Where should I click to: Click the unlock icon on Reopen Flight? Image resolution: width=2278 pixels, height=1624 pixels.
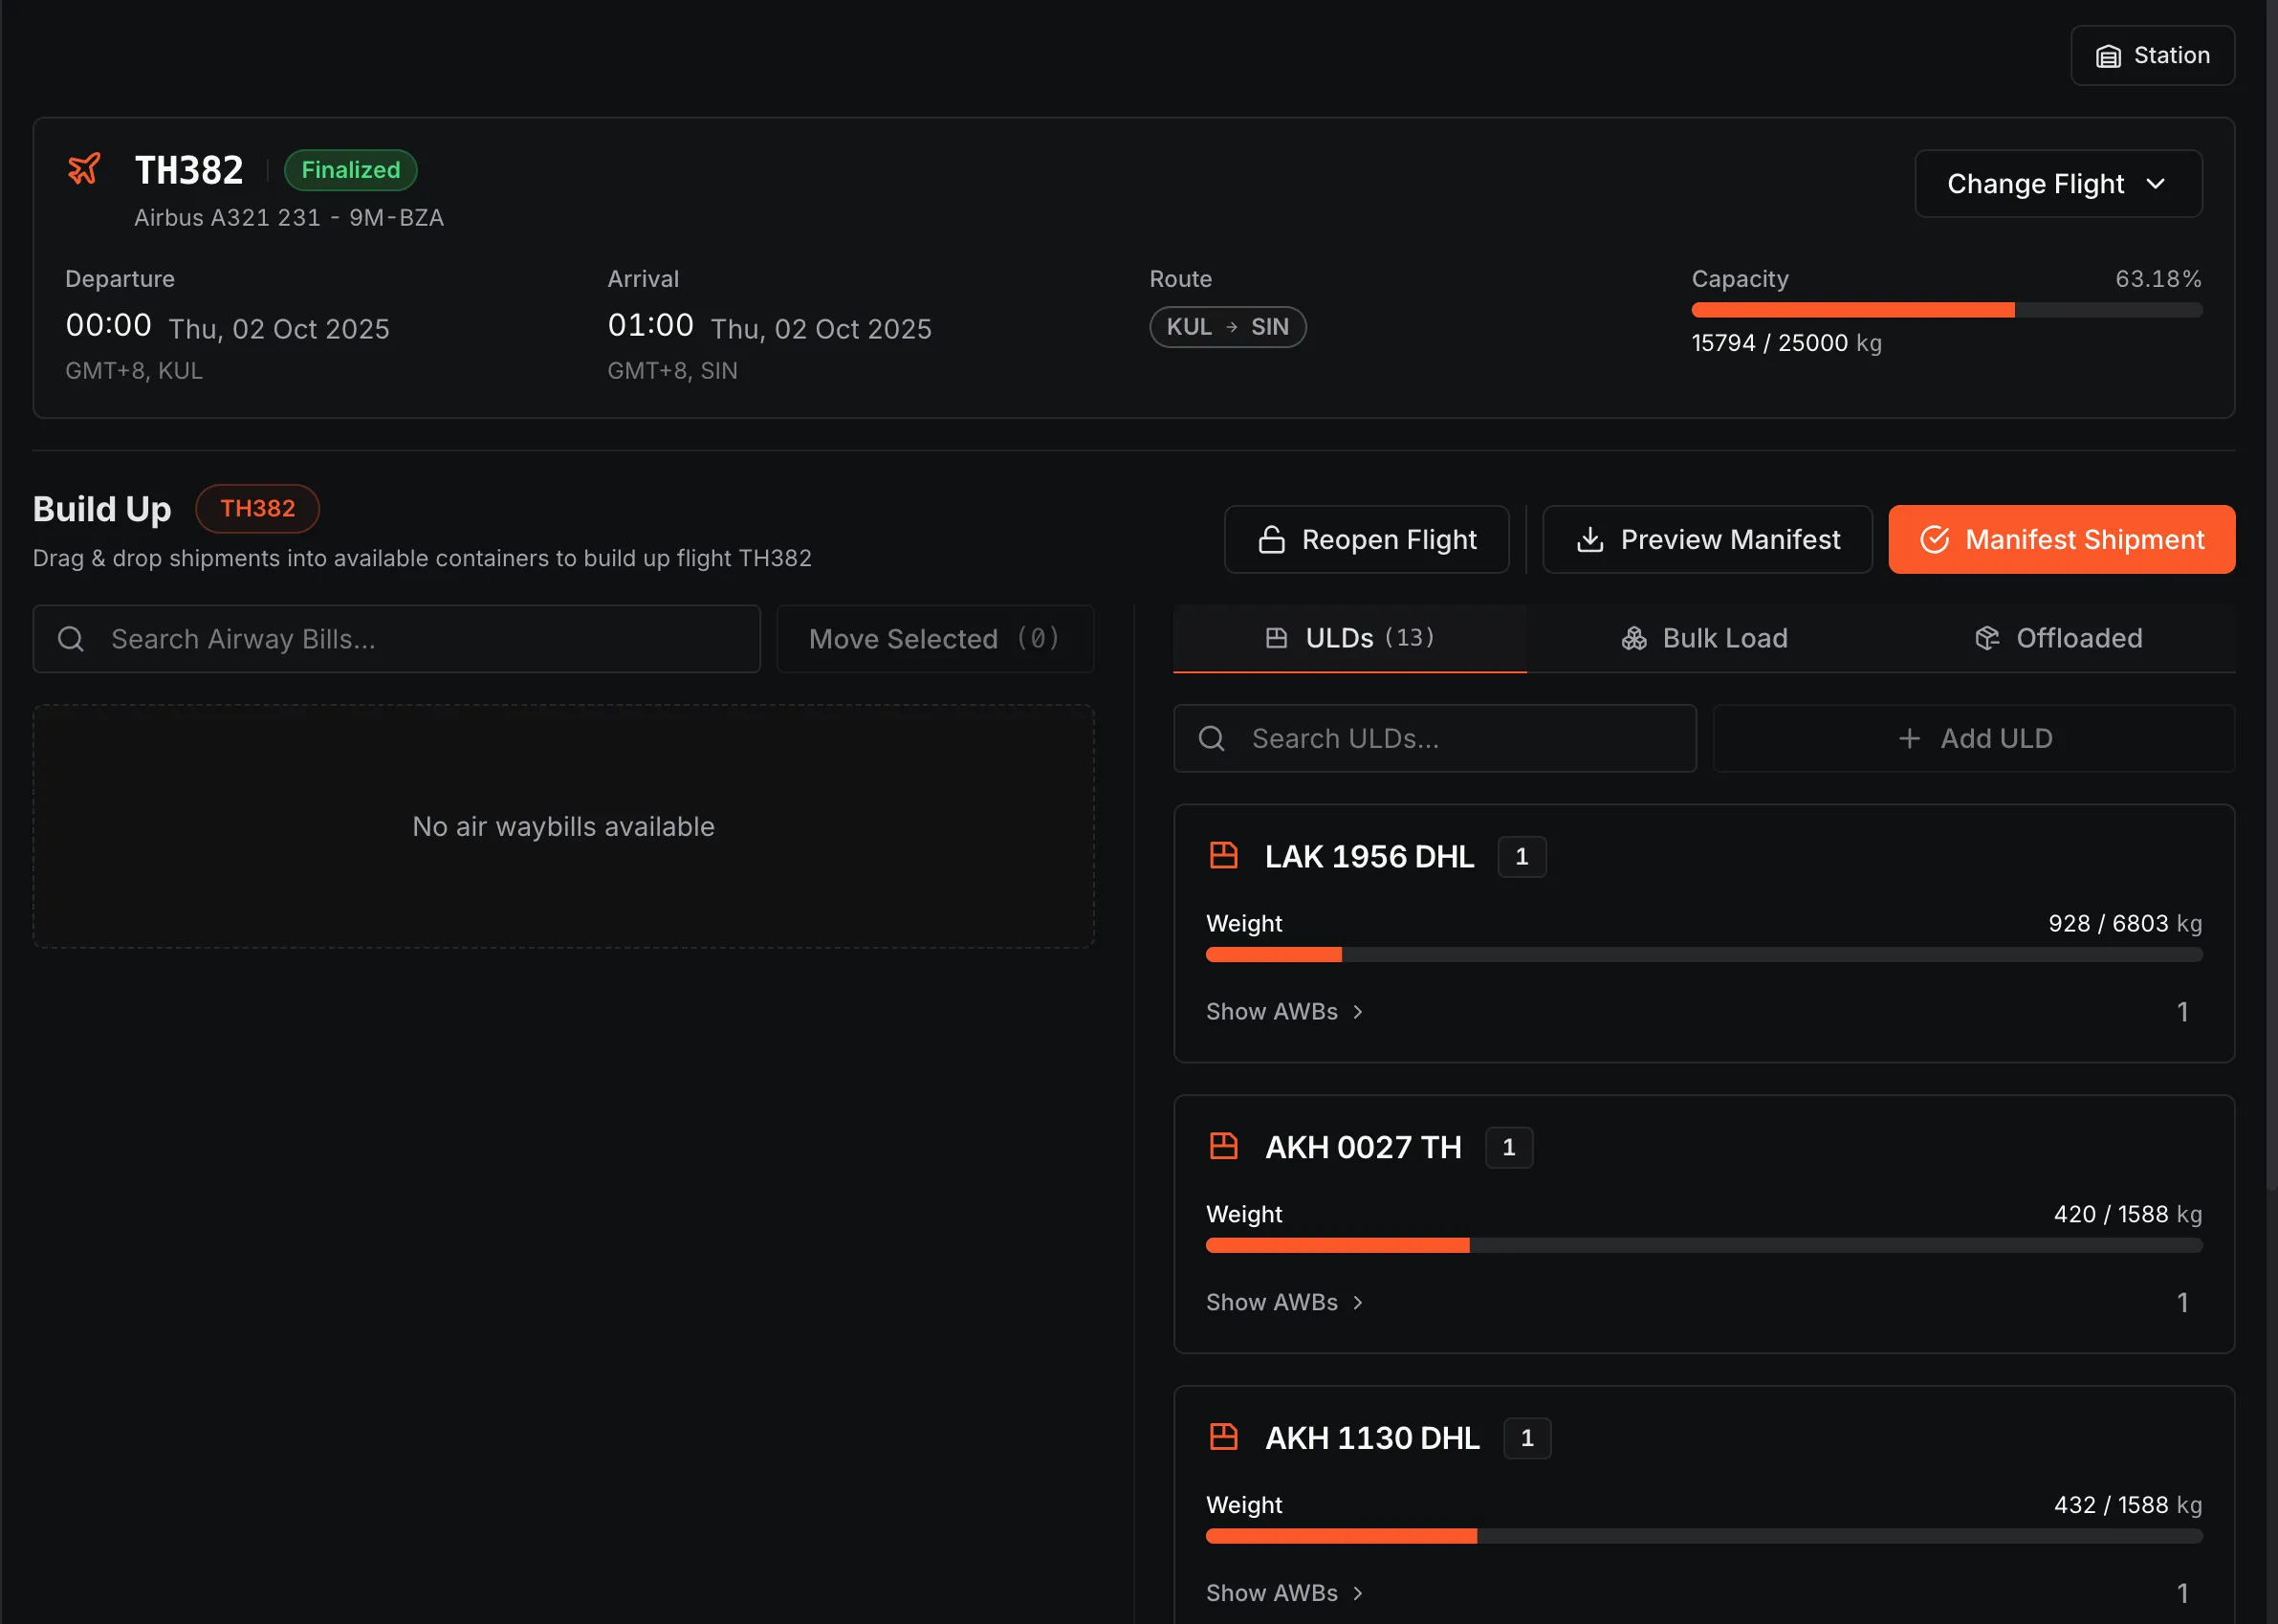click(1271, 540)
